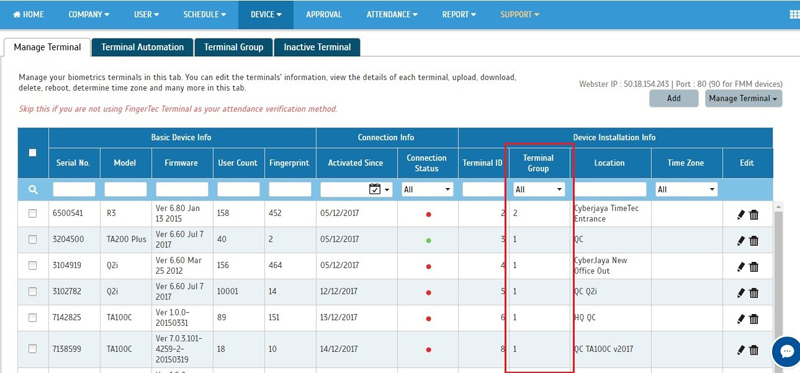Screen dimensions: 800x373
Task: Edit terminal 7142825 with pencil icon
Action: click(741, 319)
